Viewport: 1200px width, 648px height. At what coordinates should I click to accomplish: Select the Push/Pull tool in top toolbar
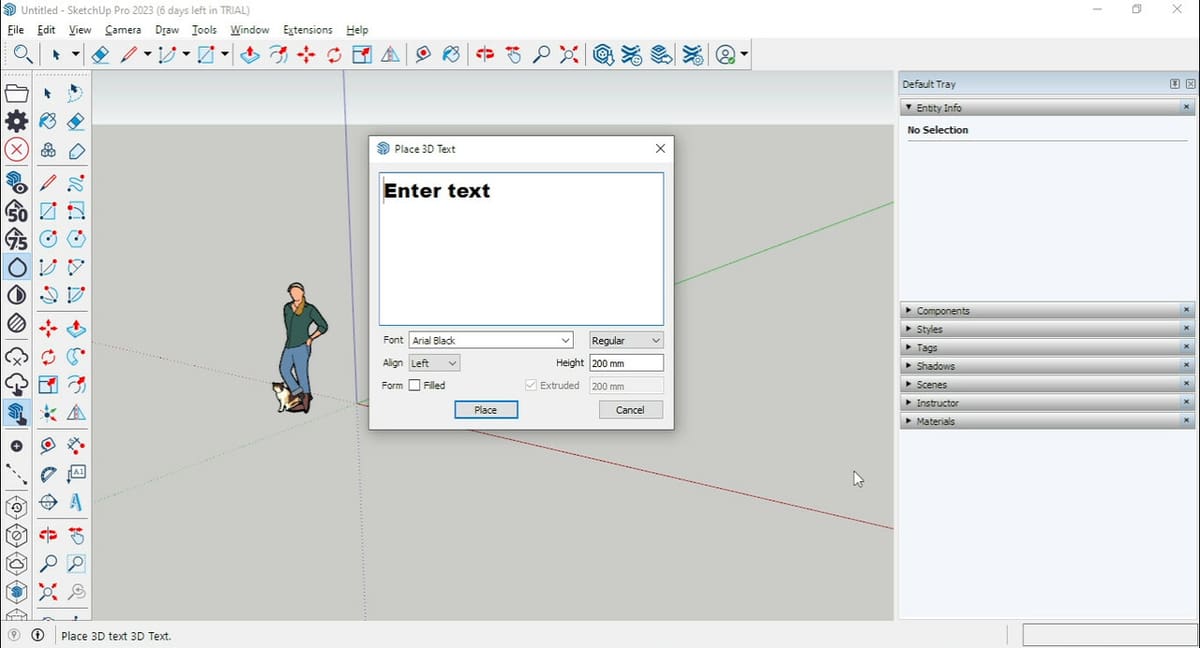[250, 54]
